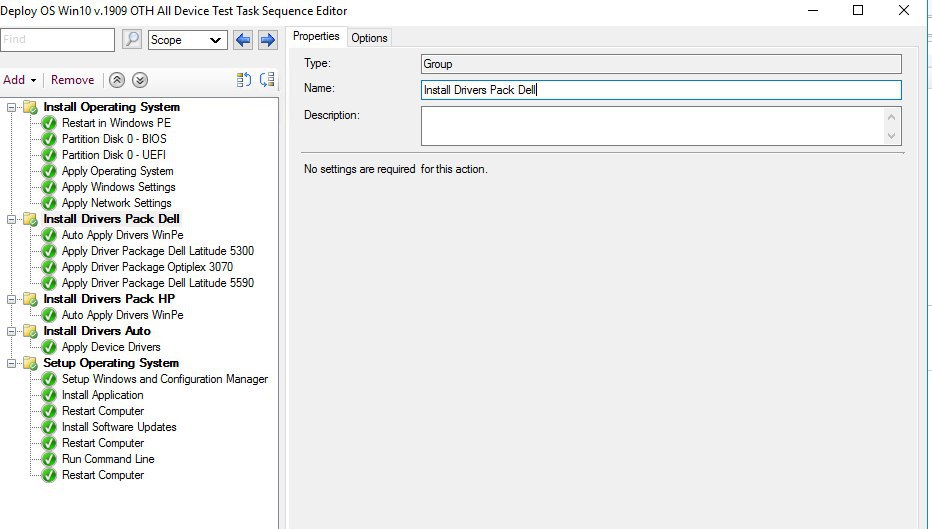Go to next search result arrow
This screenshot has height=529, width=932.
point(267,40)
